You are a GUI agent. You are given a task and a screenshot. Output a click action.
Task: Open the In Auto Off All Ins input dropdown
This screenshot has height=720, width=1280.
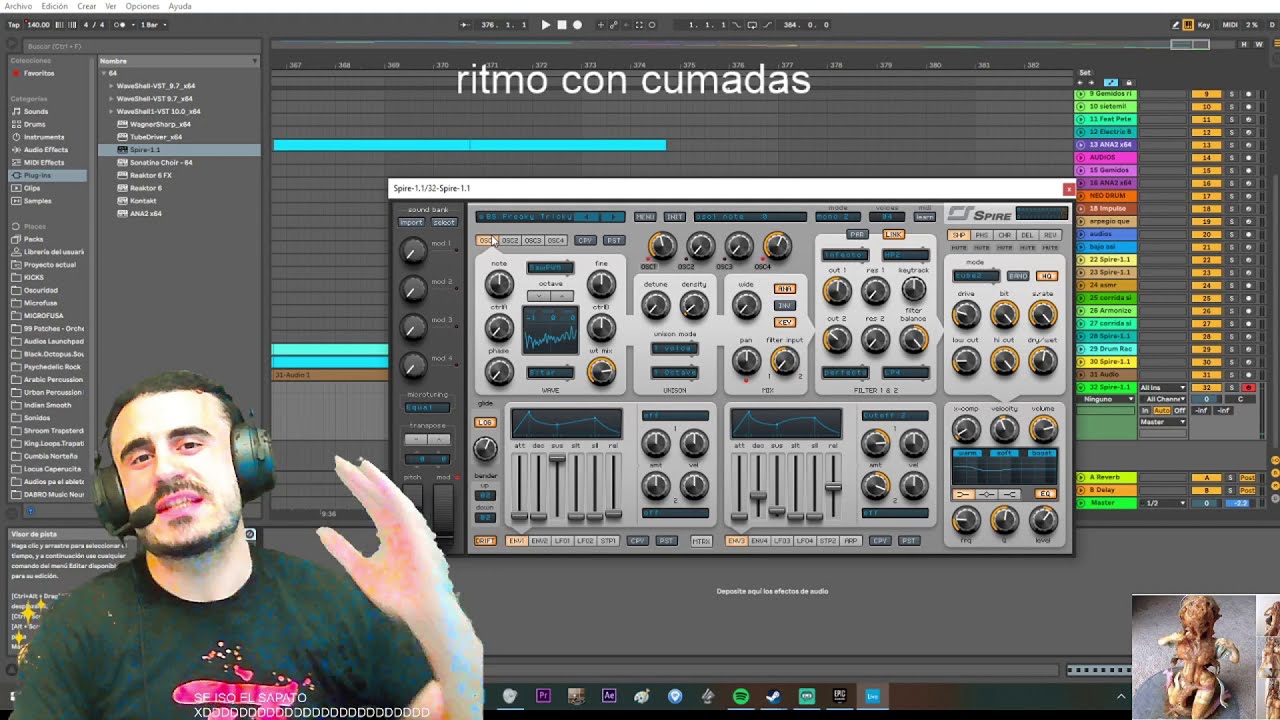pos(1163,387)
